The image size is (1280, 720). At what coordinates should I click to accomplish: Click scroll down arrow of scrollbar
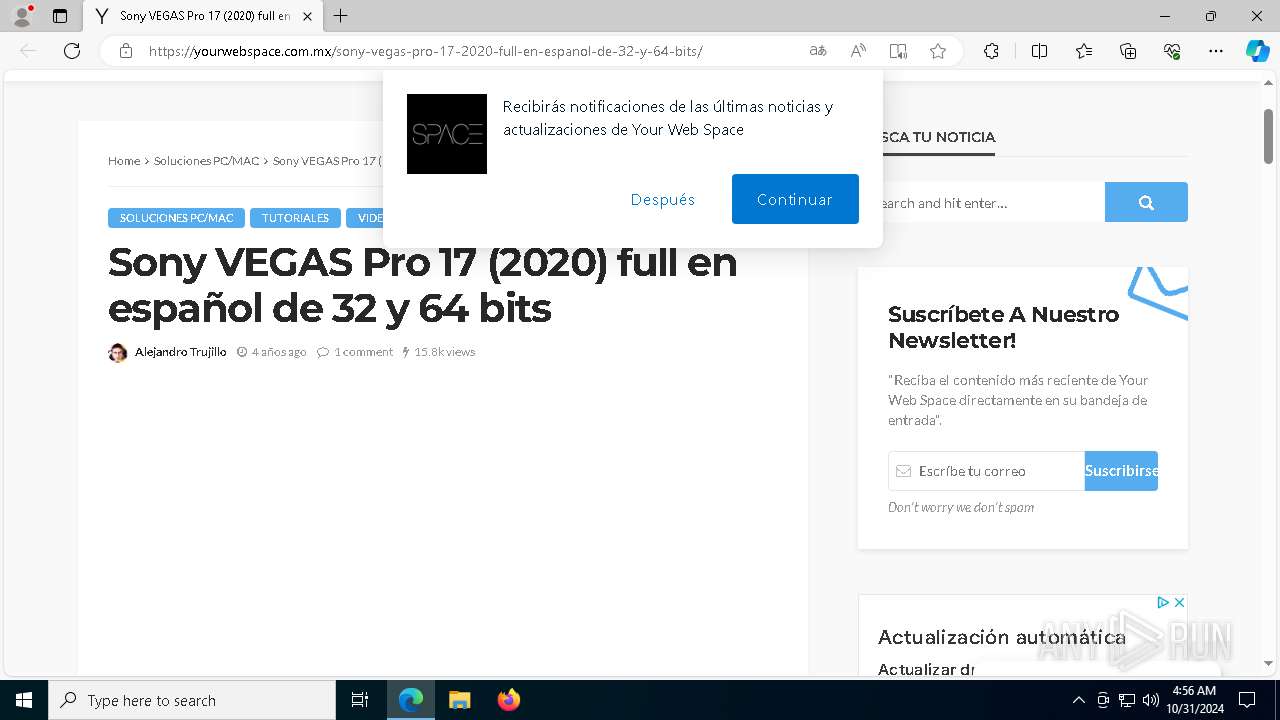coord(1268,663)
